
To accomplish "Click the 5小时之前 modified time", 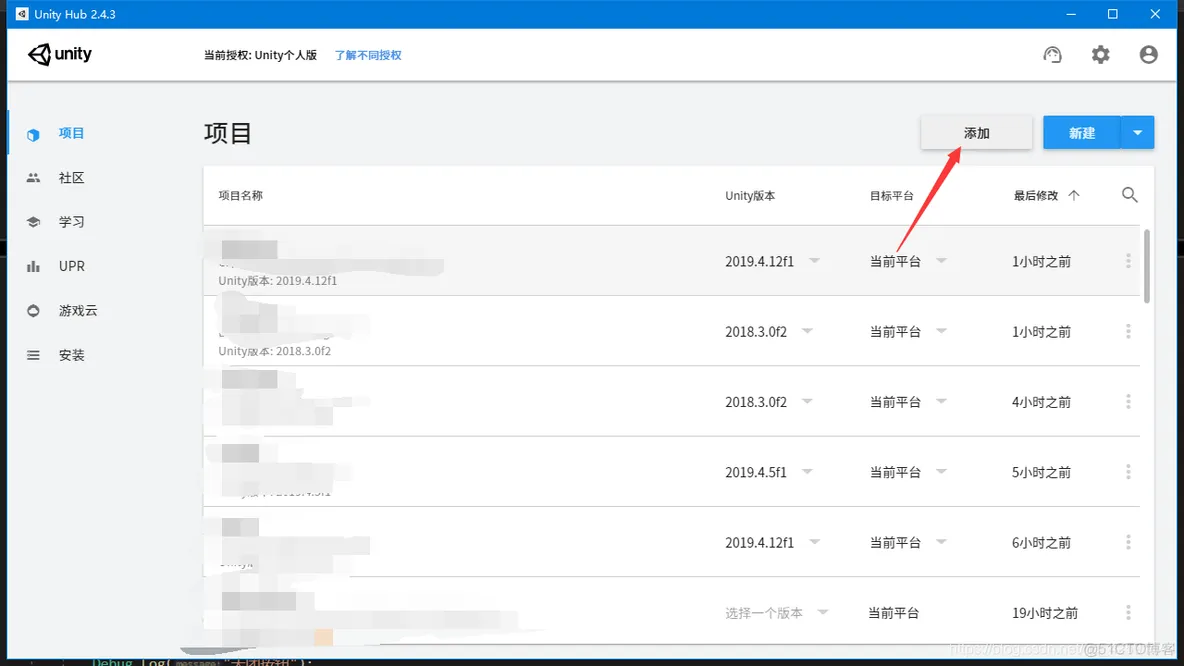I will tap(1041, 472).
